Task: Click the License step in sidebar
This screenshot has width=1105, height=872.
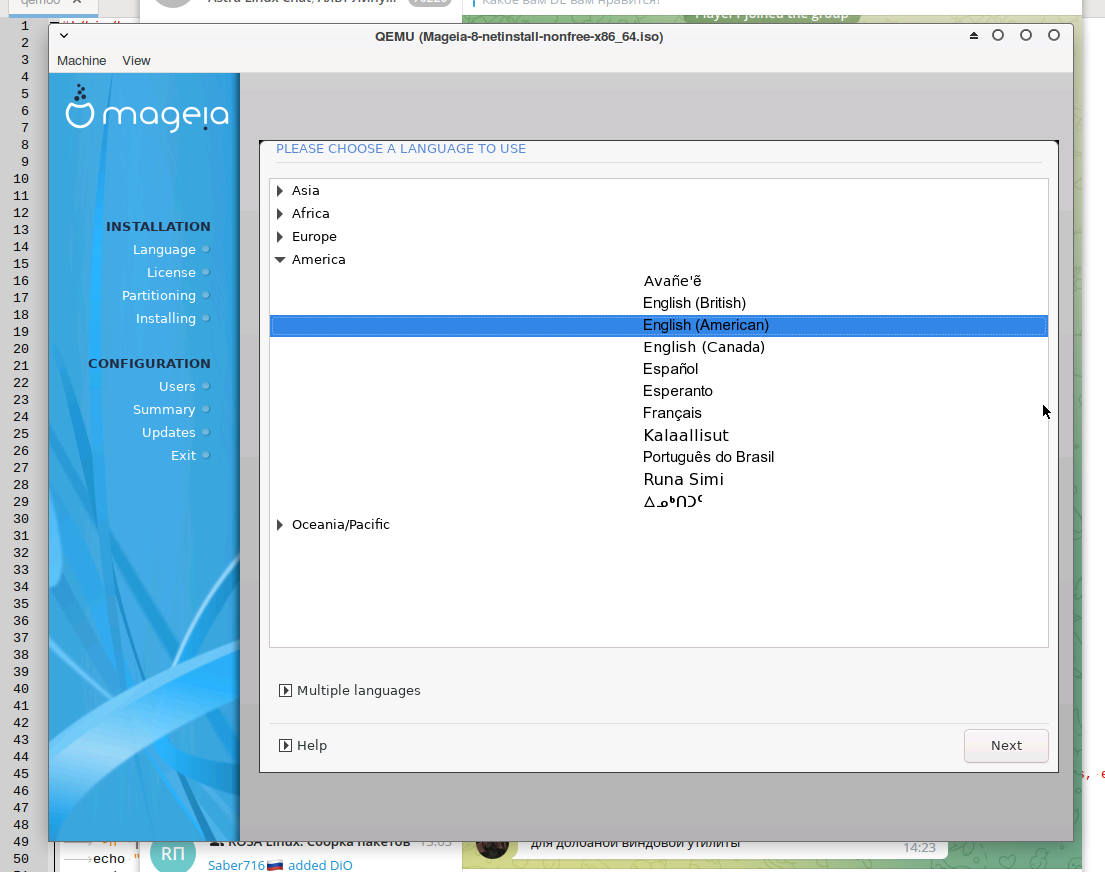Action: point(171,272)
